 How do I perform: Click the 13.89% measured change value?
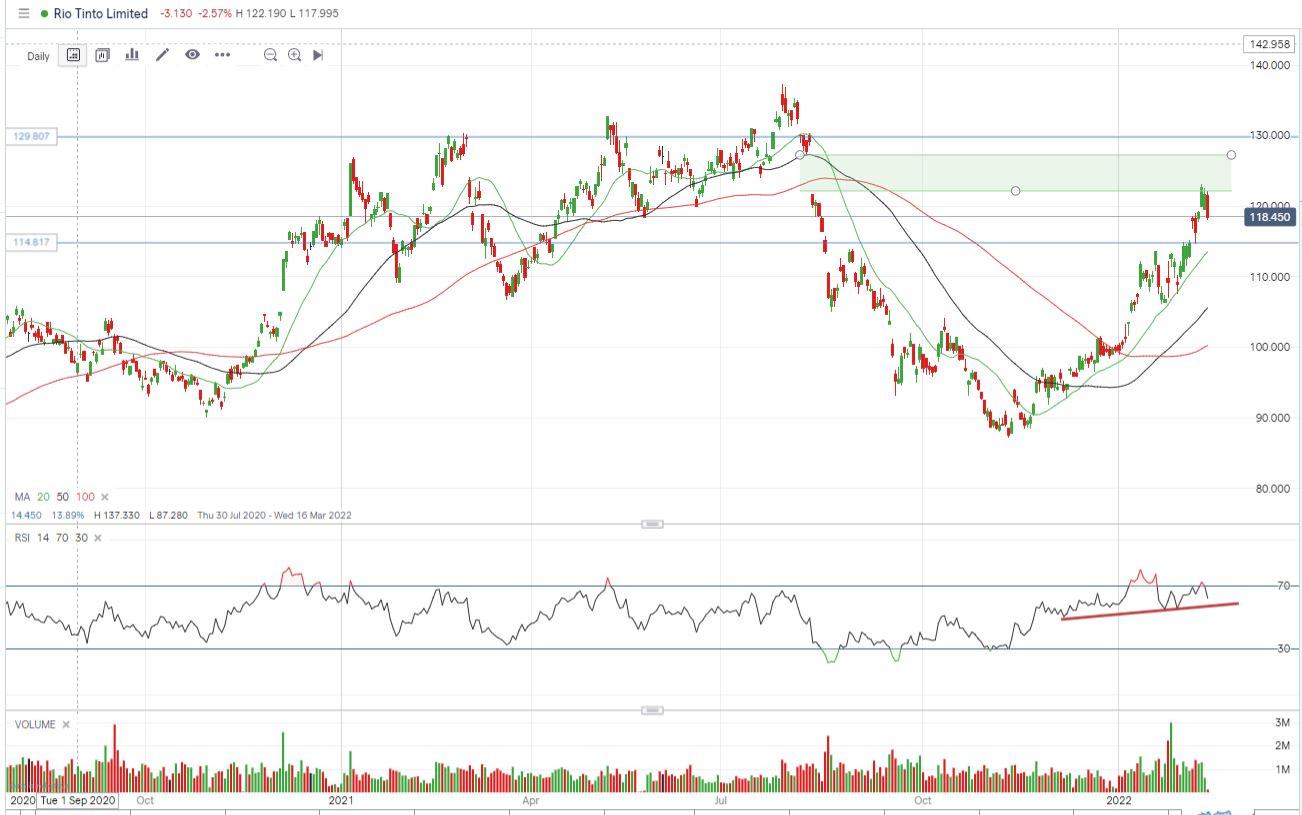pos(67,515)
